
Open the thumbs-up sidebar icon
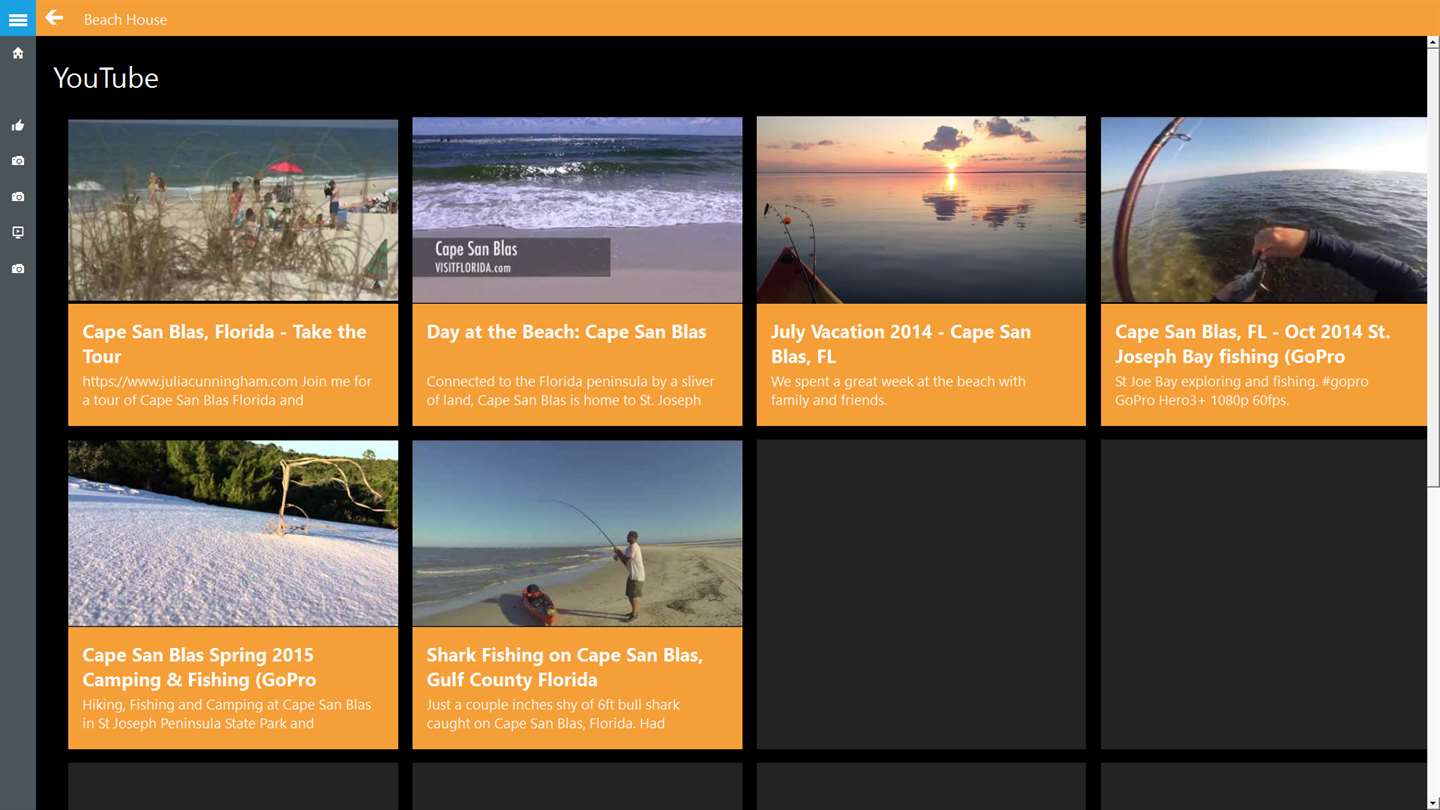coord(18,125)
